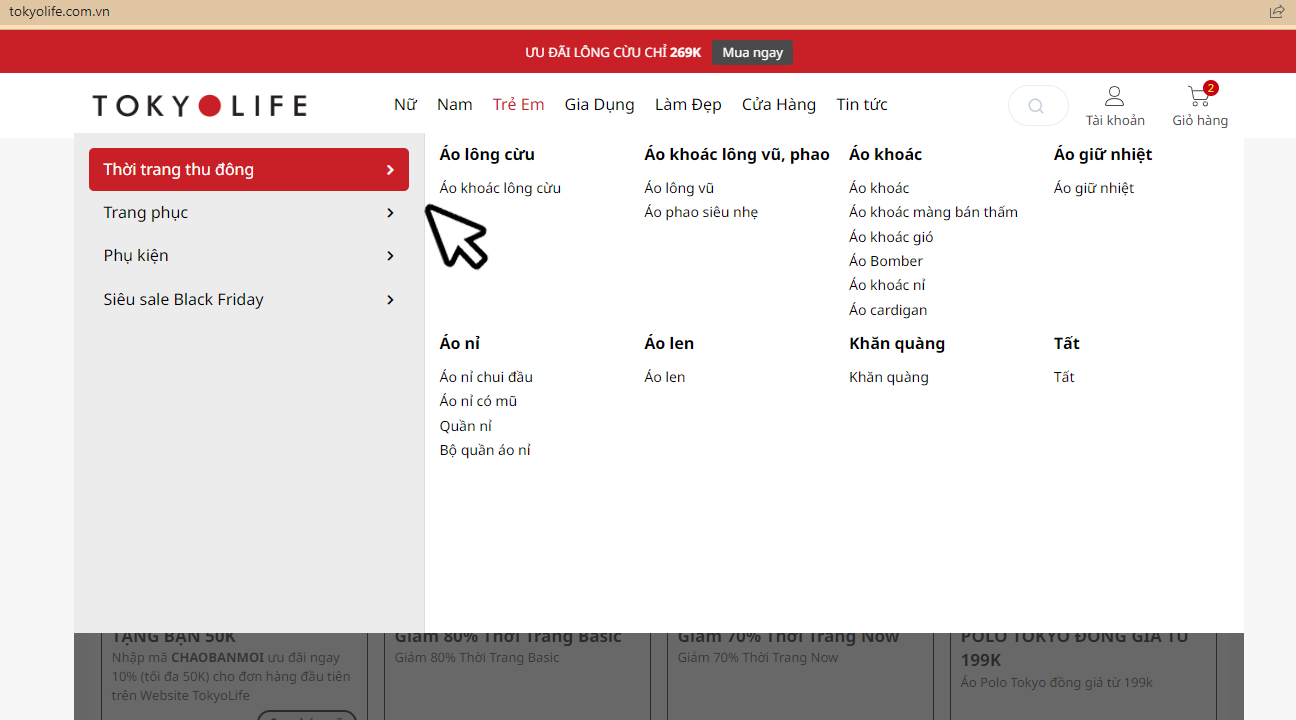Open the Trẻ Em menu
Screen dimensions: 1296x720
click(518, 105)
